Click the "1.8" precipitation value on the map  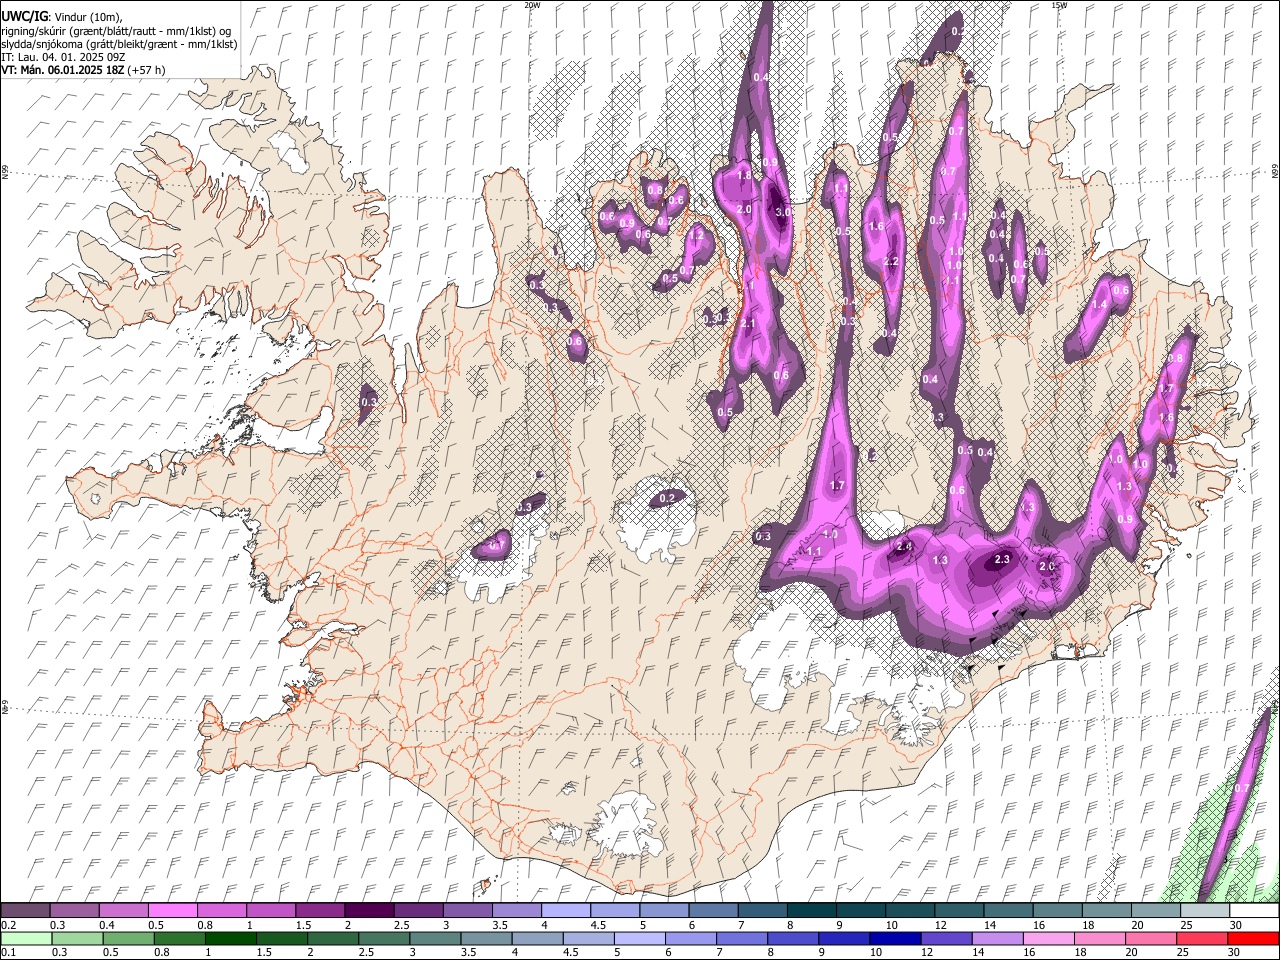744,176
